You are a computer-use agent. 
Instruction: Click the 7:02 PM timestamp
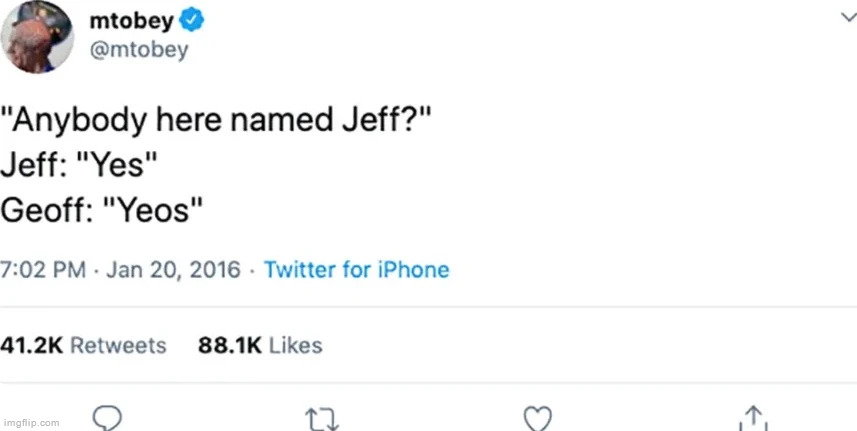(x=43, y=270)
